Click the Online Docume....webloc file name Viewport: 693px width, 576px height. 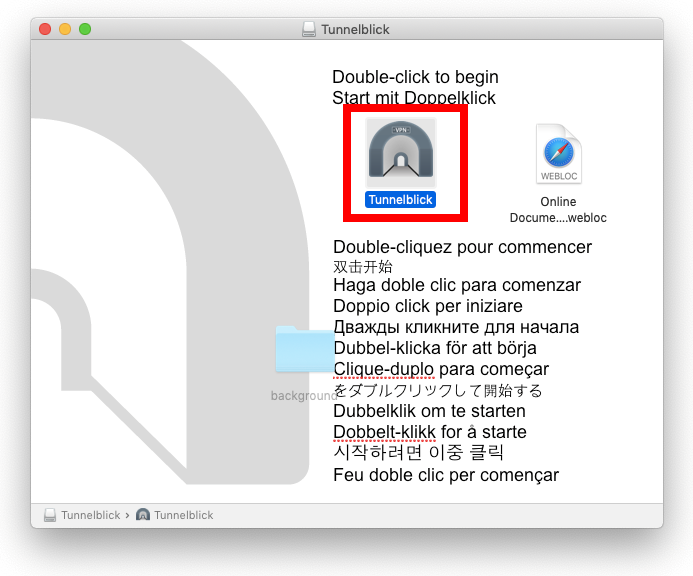(558, 210)
